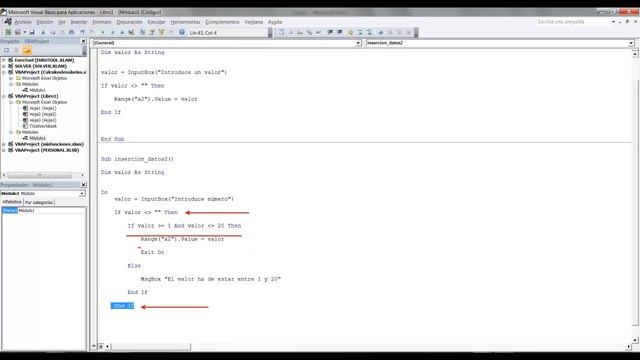Click the Undo toolbar icon
The height and width of the screenshot is (360, 640).
pyautogui.click(x=82, y=32)
